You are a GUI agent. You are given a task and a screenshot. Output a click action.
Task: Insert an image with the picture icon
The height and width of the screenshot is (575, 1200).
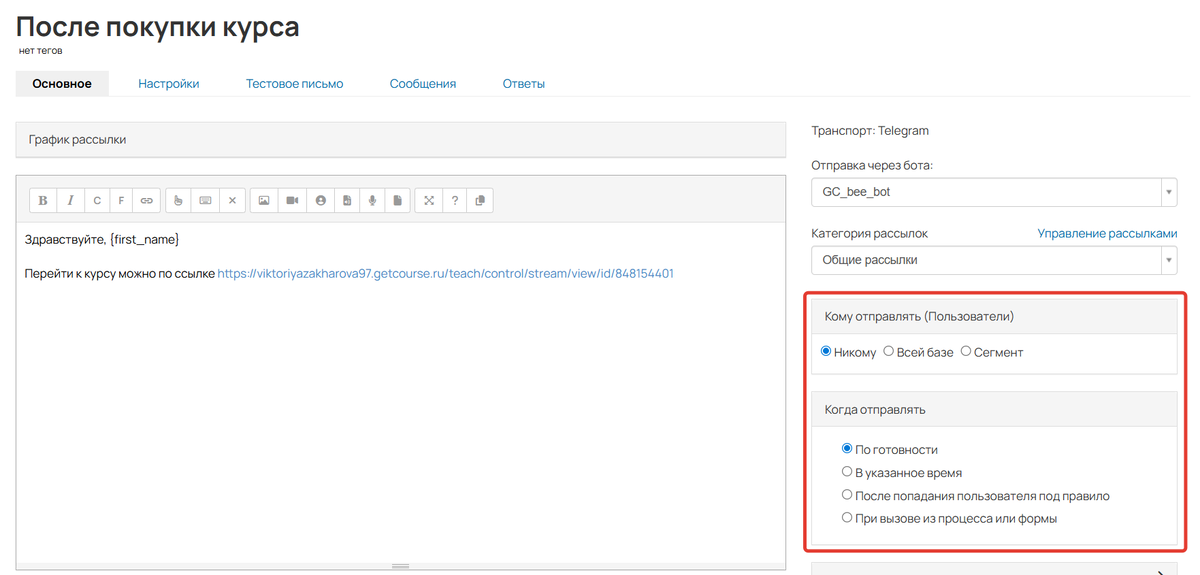(264, 200)
